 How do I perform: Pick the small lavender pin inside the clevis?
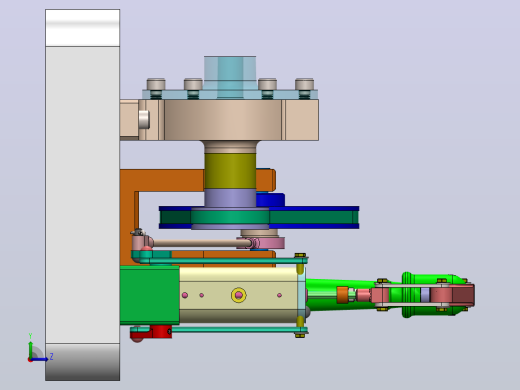point(425,295)
